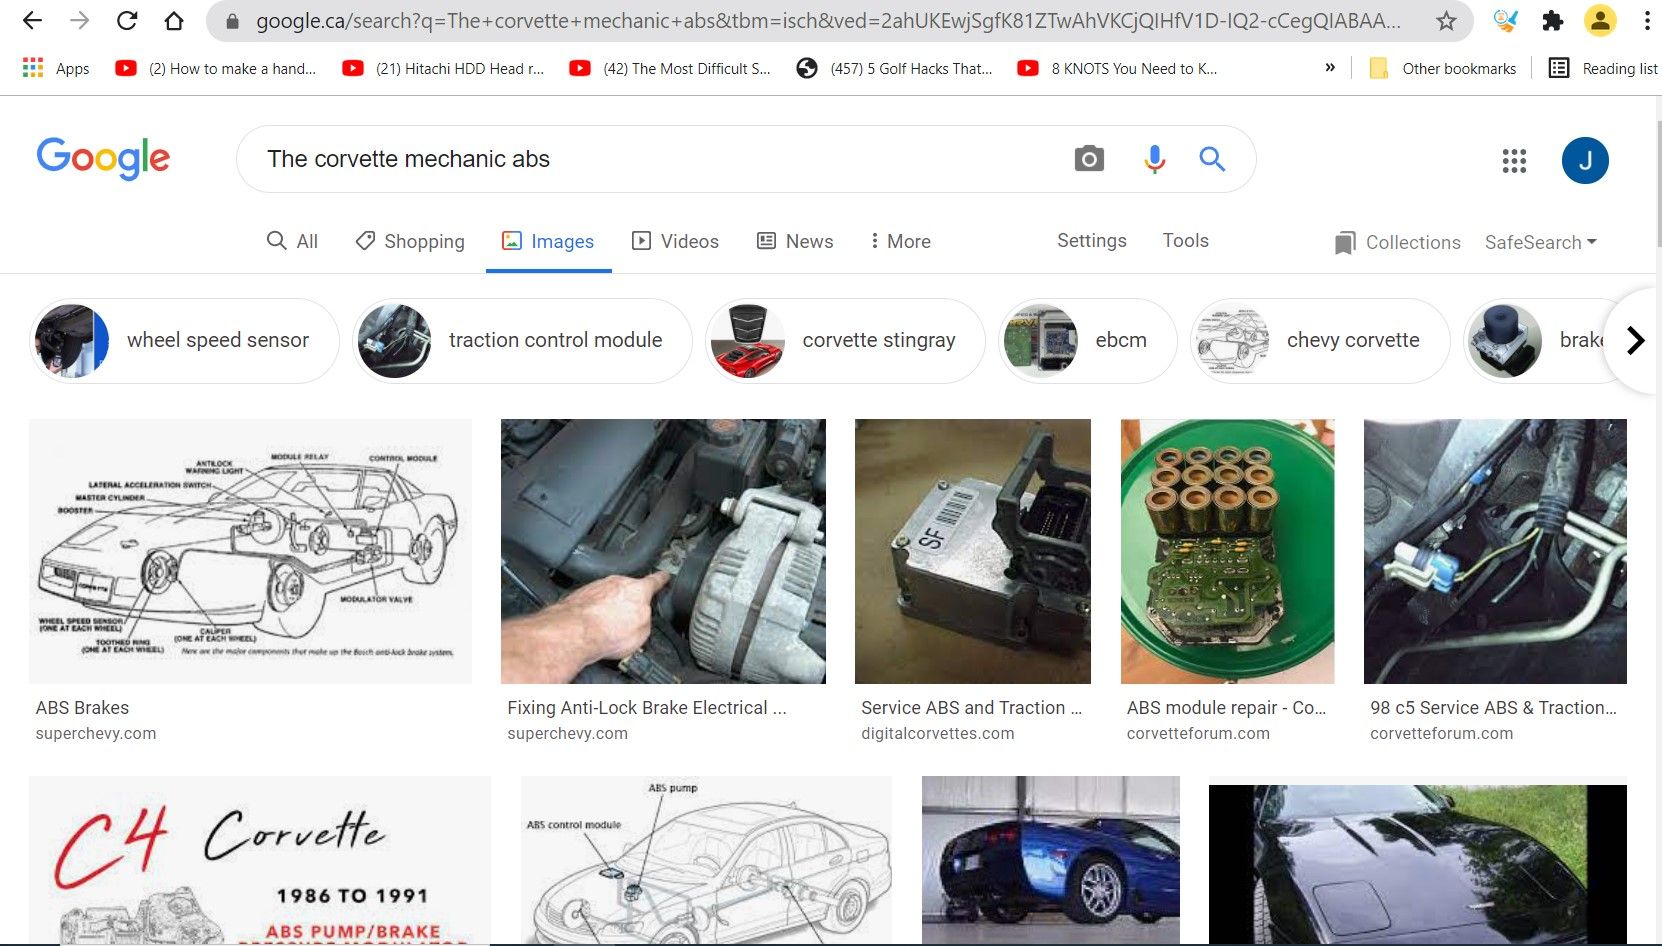The height and width of the screenshot is (946, 1662).
Task: Open '98 c5 Service ABS & Traction...' link
Action: pyautogui.click(x=1493, y=707)
